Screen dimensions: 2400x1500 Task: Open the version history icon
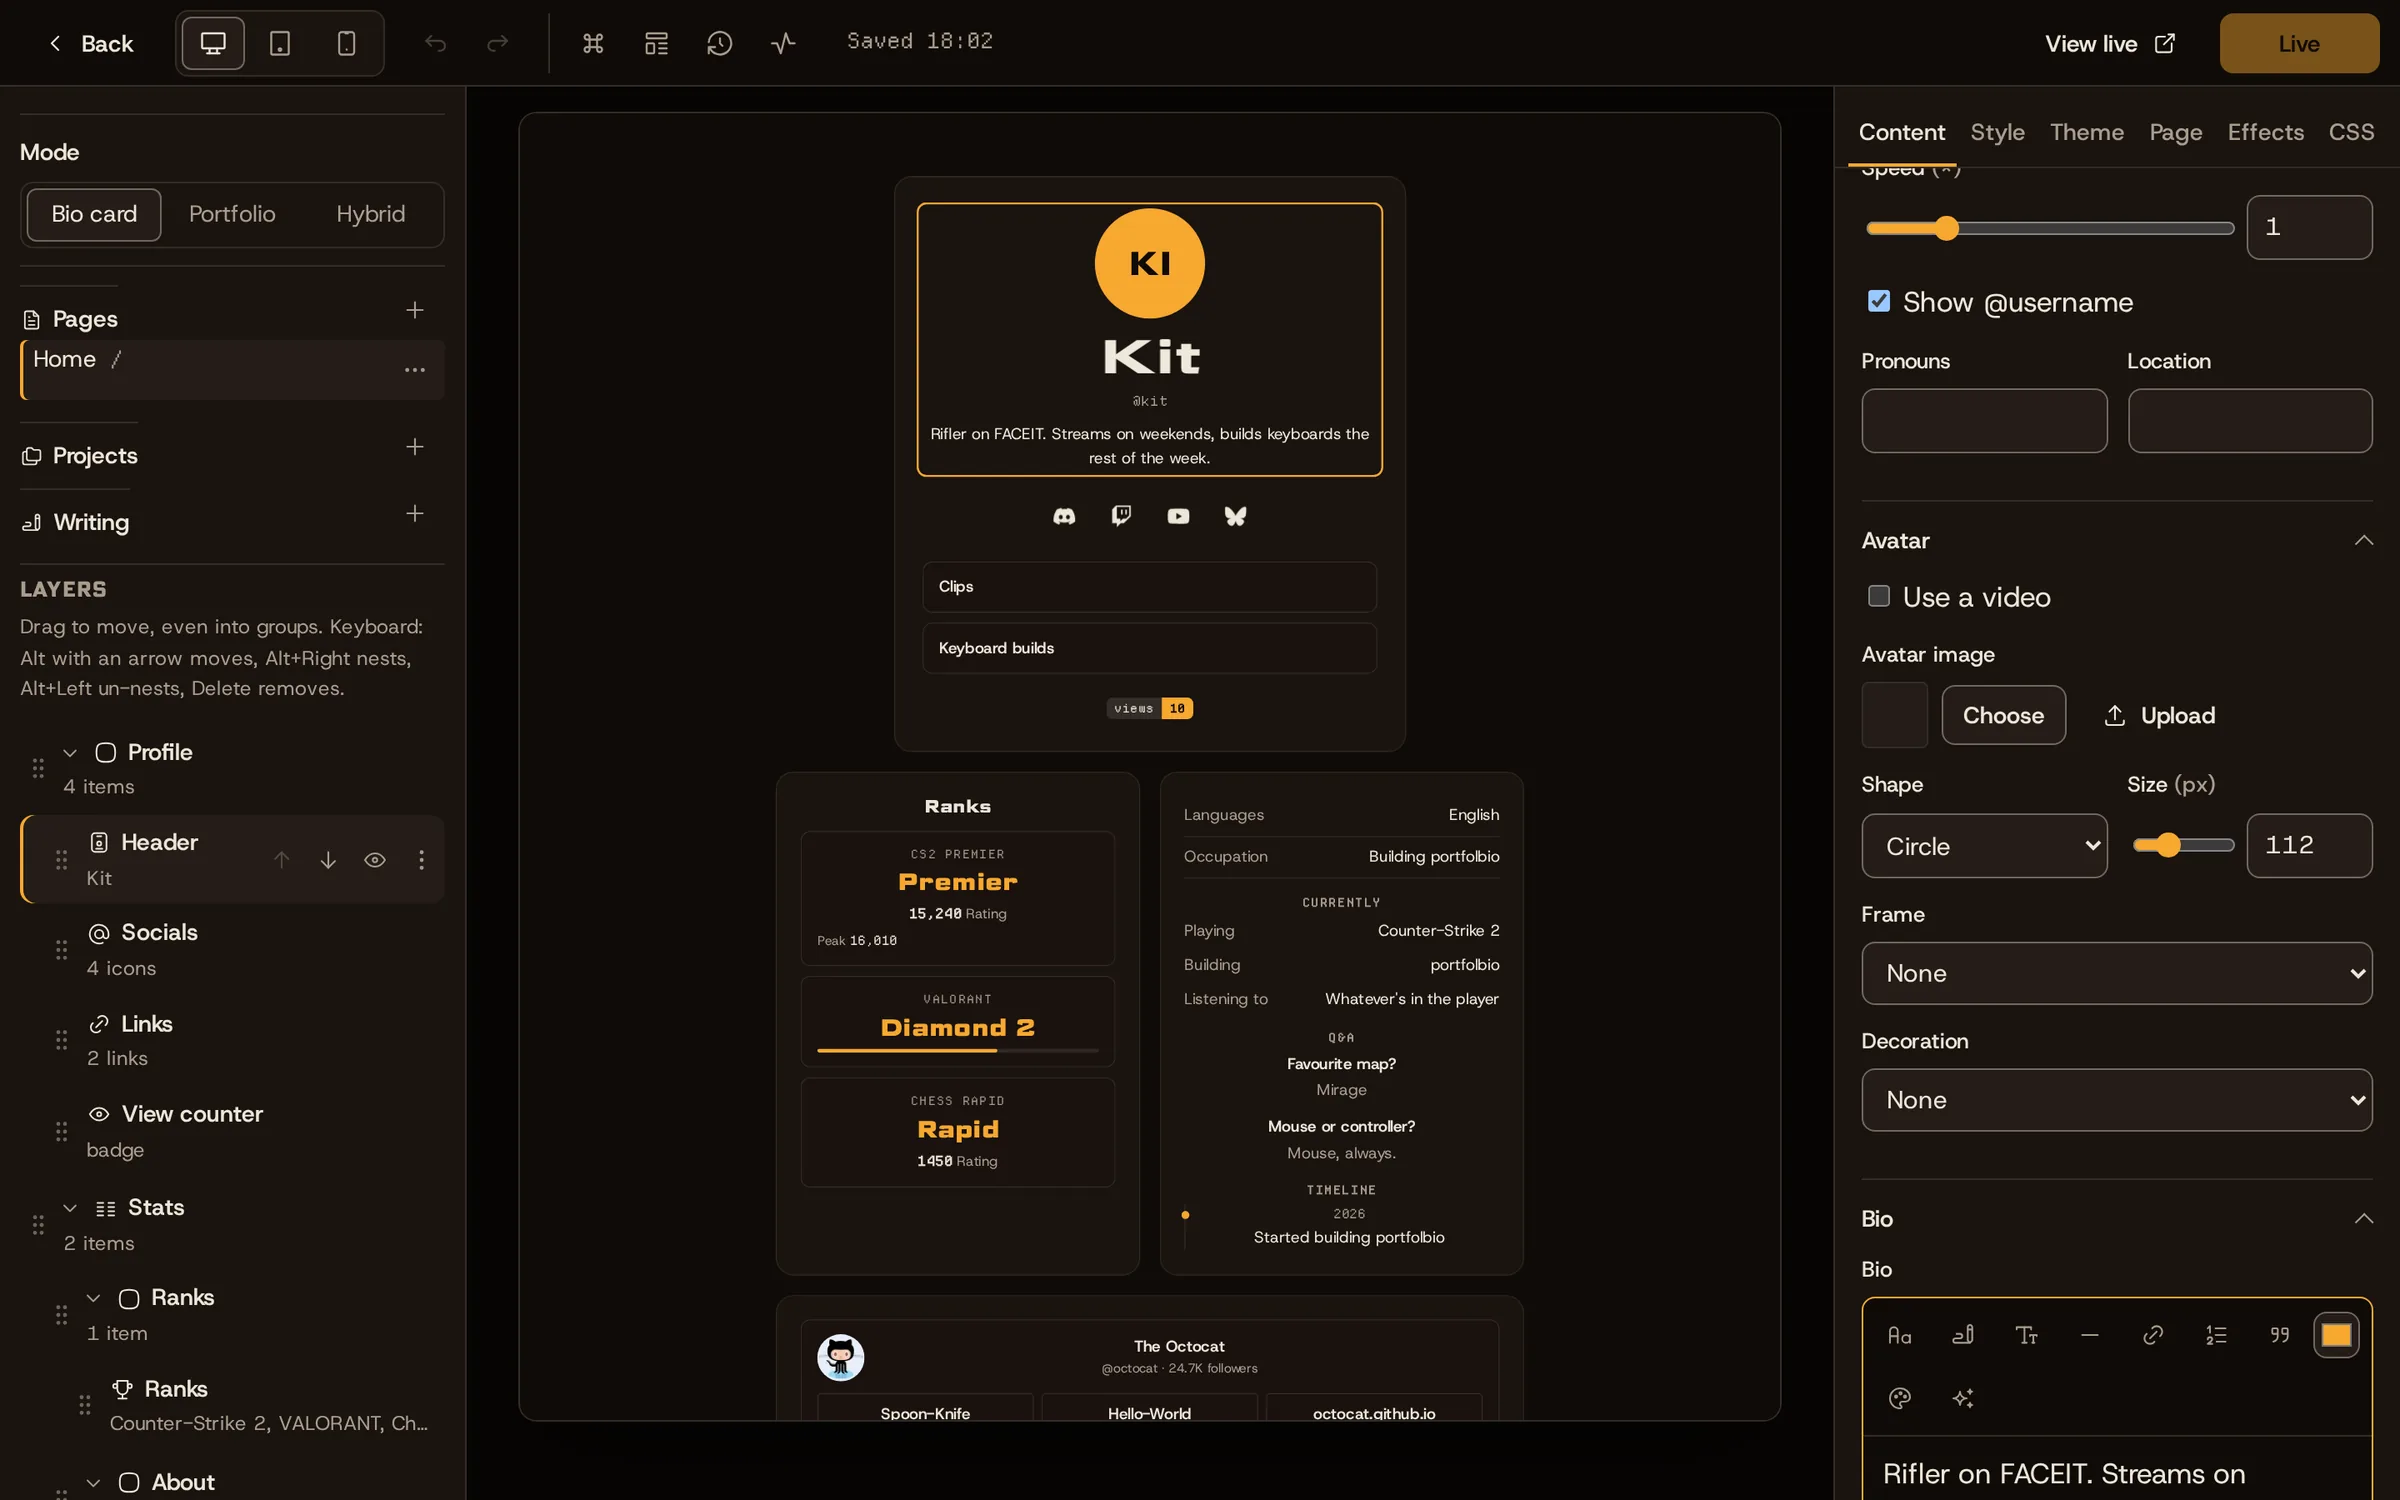pos(720,43)
